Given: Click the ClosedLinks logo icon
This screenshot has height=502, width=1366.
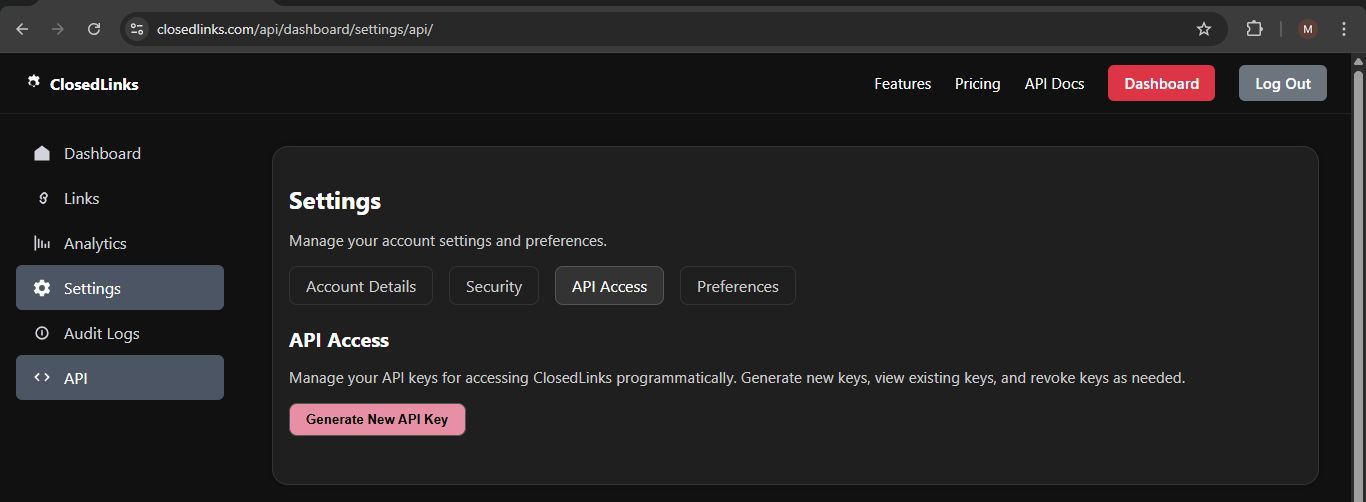Looking at the screenshot, I should [x=34, y=83].
